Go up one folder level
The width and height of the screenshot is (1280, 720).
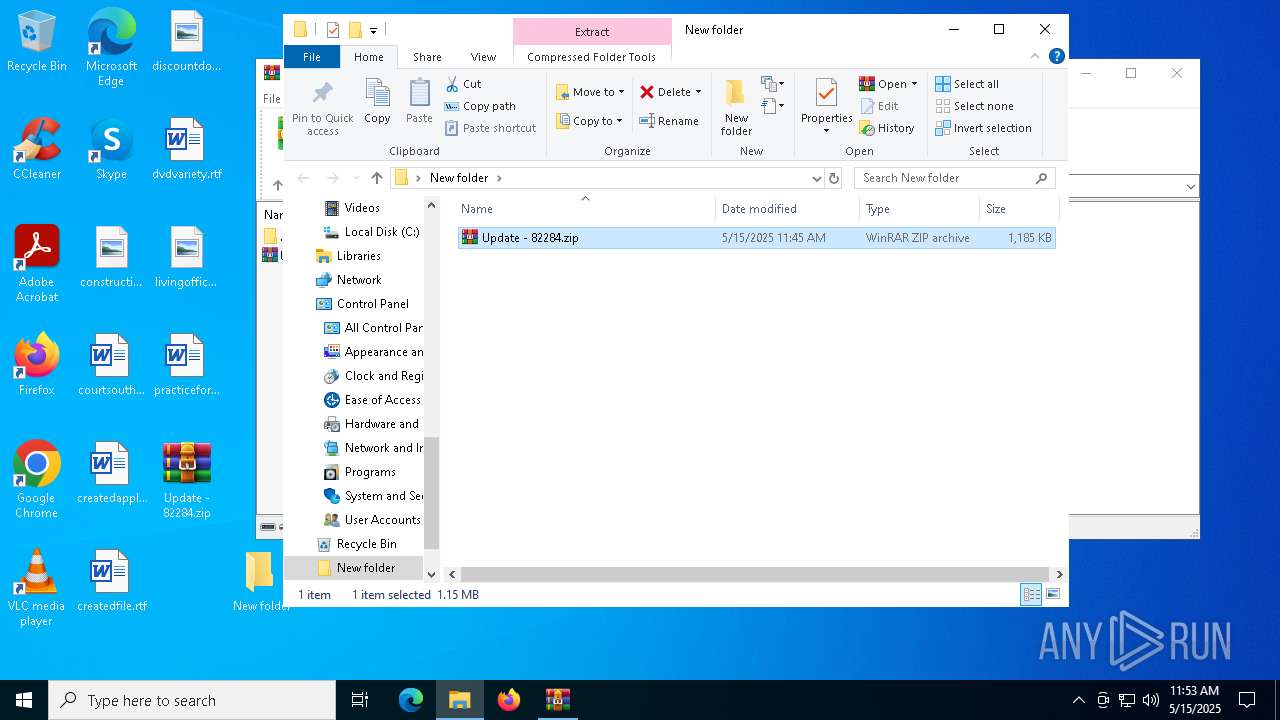tap(376, 178)
